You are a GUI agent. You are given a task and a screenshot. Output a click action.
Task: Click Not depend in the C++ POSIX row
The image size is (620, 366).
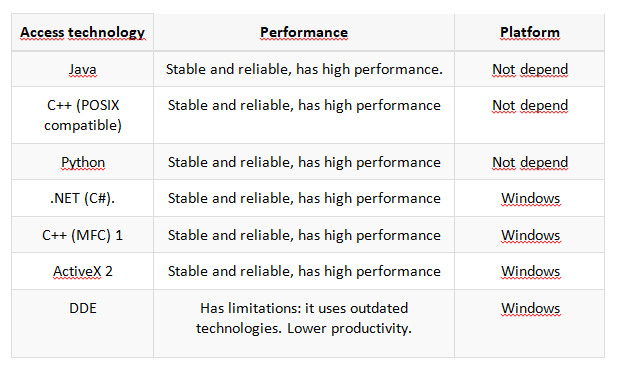tap(530, 105)
